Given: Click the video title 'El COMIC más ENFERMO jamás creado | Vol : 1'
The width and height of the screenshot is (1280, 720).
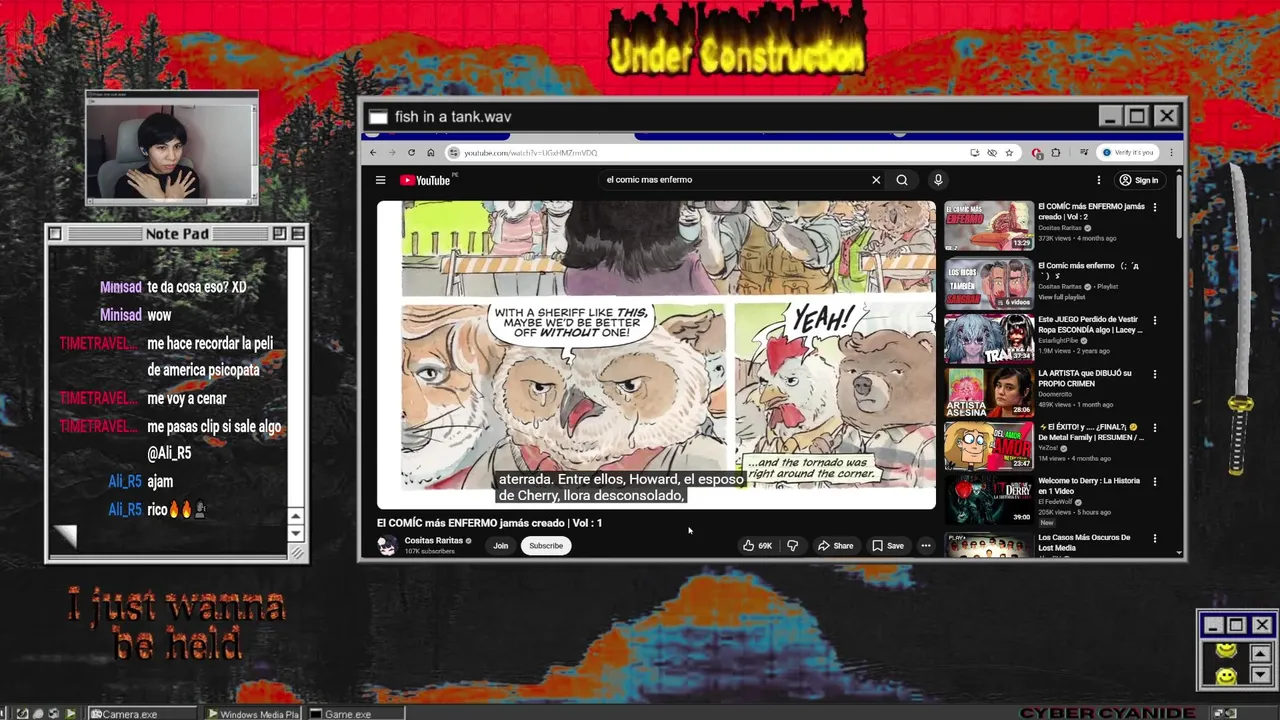Looking at the screenshot, I should click(489, 523).
